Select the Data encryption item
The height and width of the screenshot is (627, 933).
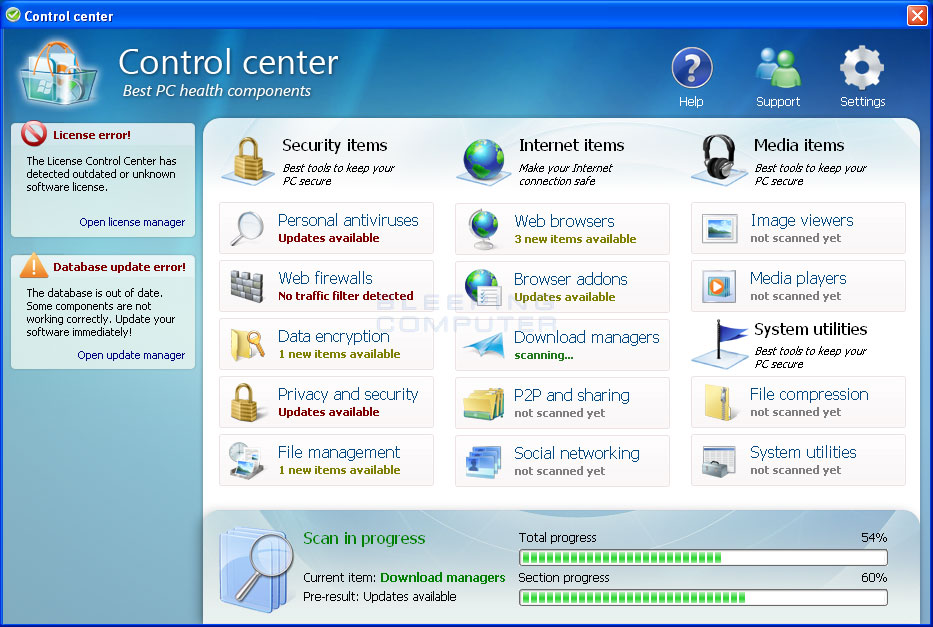tap(326, 344)
